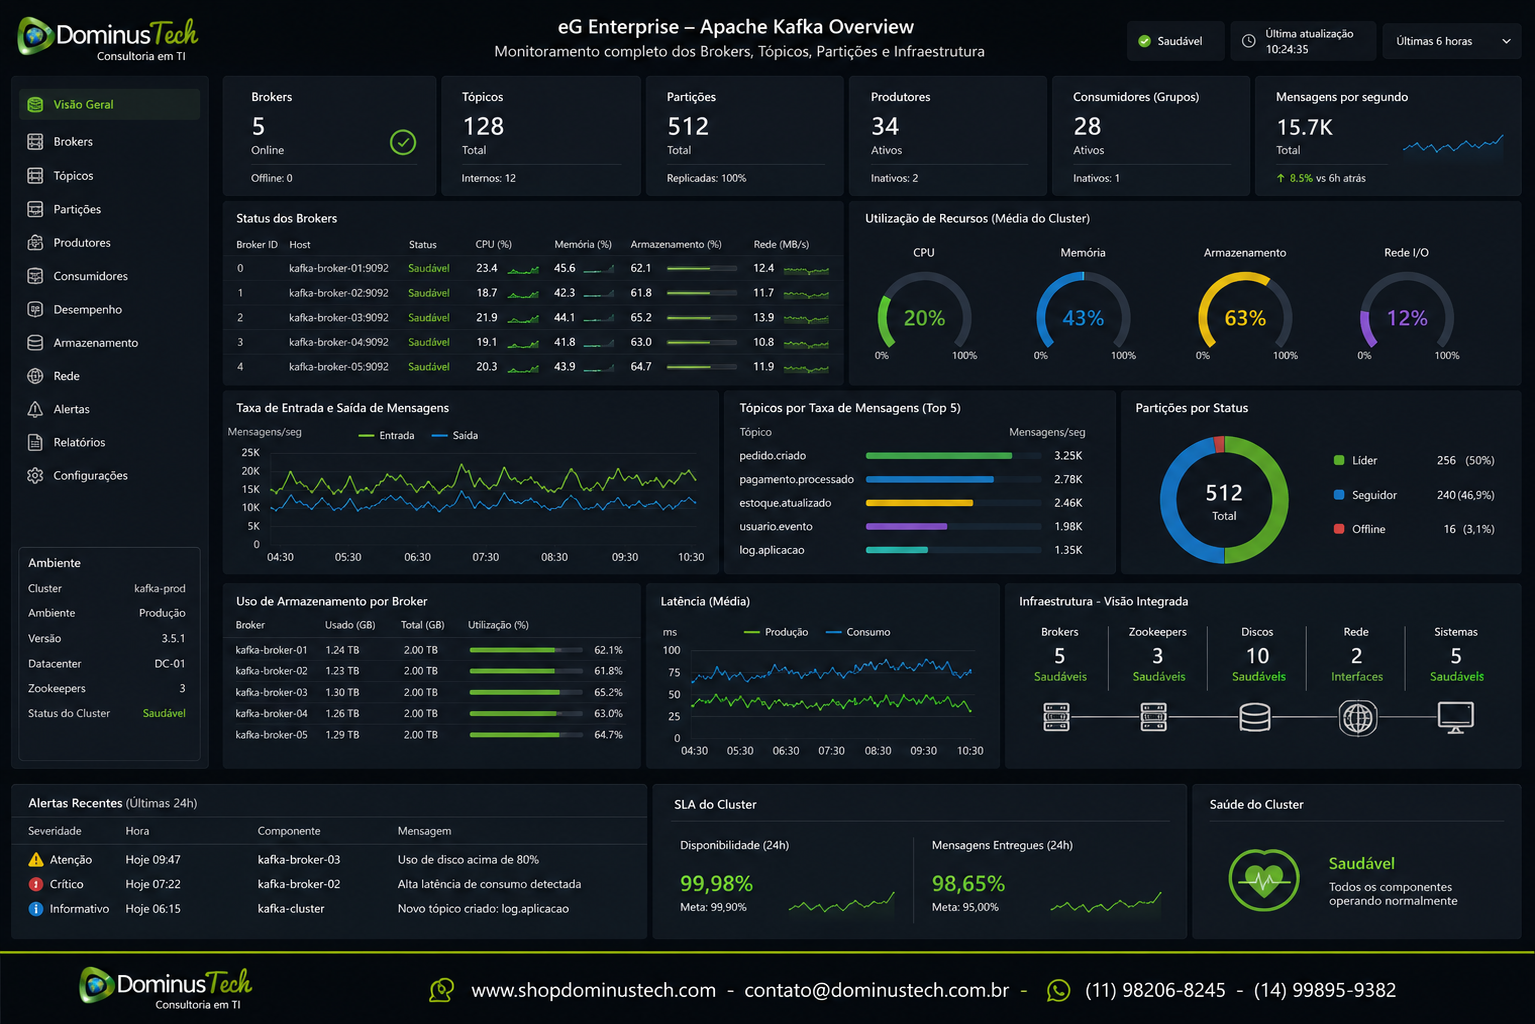Click alert message Uso de disco acima de 80%
Image resolution: width=1535 pixels, height=1024 pixels.
(x=468, y=860)
